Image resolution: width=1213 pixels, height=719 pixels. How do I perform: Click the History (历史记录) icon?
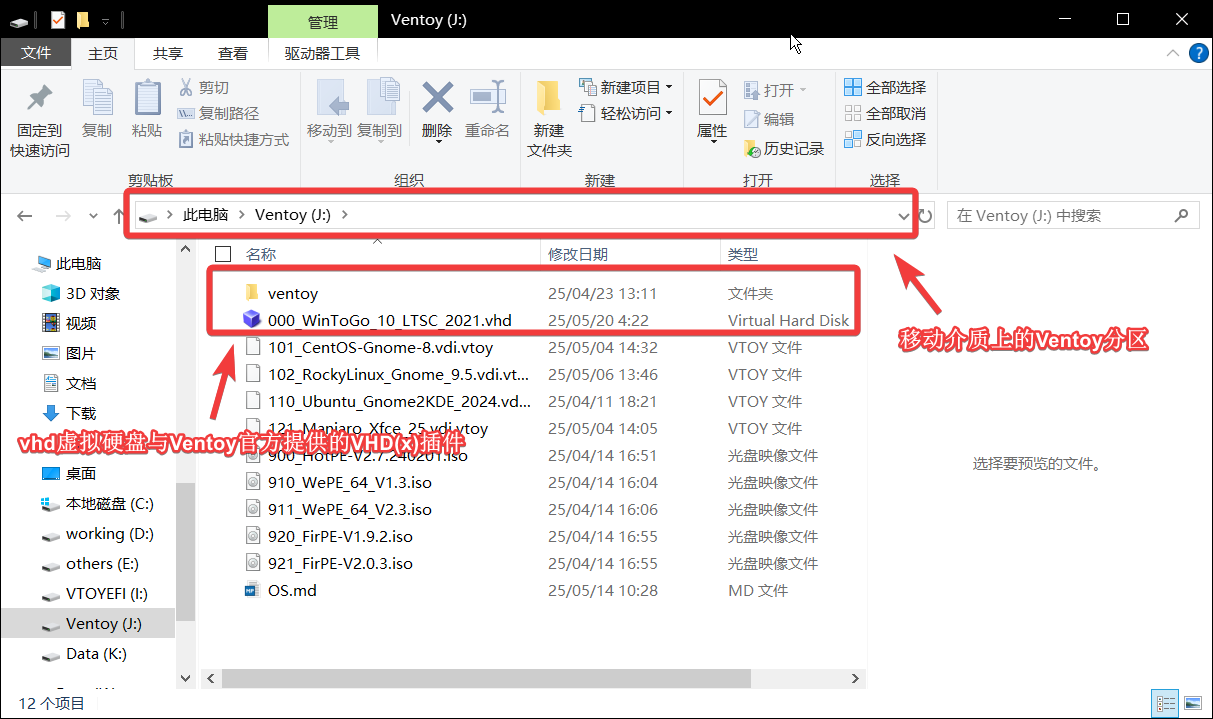(x=753, y=149)
